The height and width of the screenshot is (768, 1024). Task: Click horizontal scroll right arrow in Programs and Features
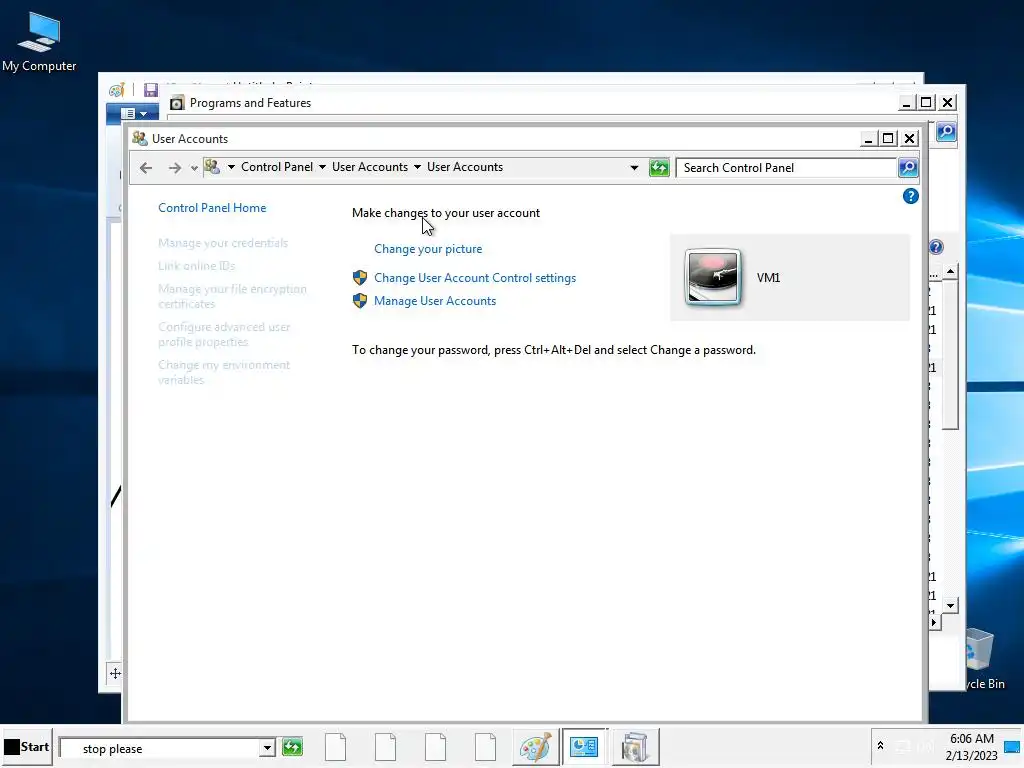934,622
